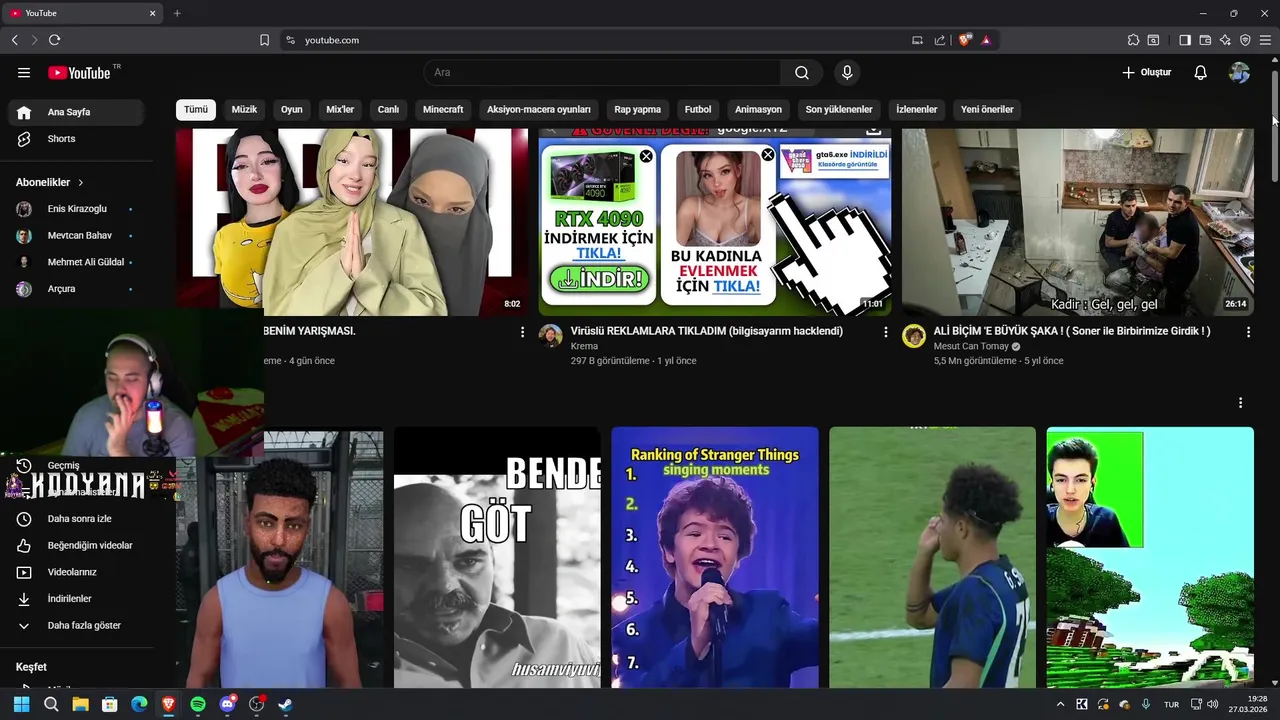
Task: Open options for Virüslü REKLAMLARA video
Action: (x=885, y=332)
